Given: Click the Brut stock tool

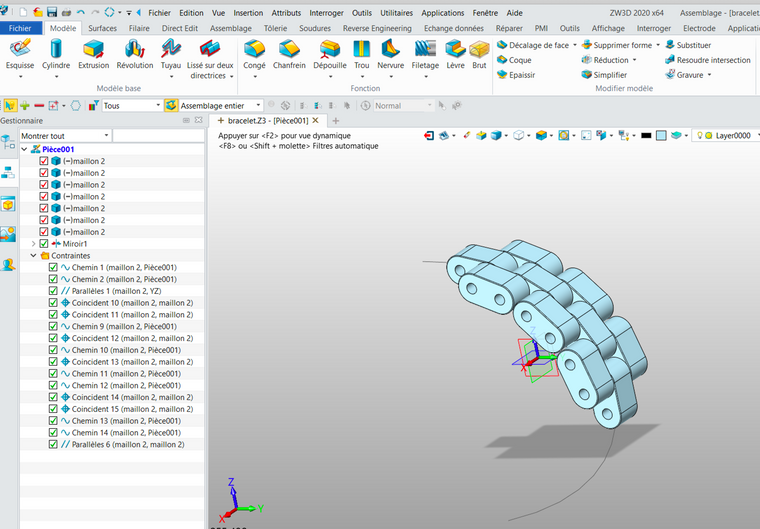Looking at the screenshot, I should (x=479, y=53).
